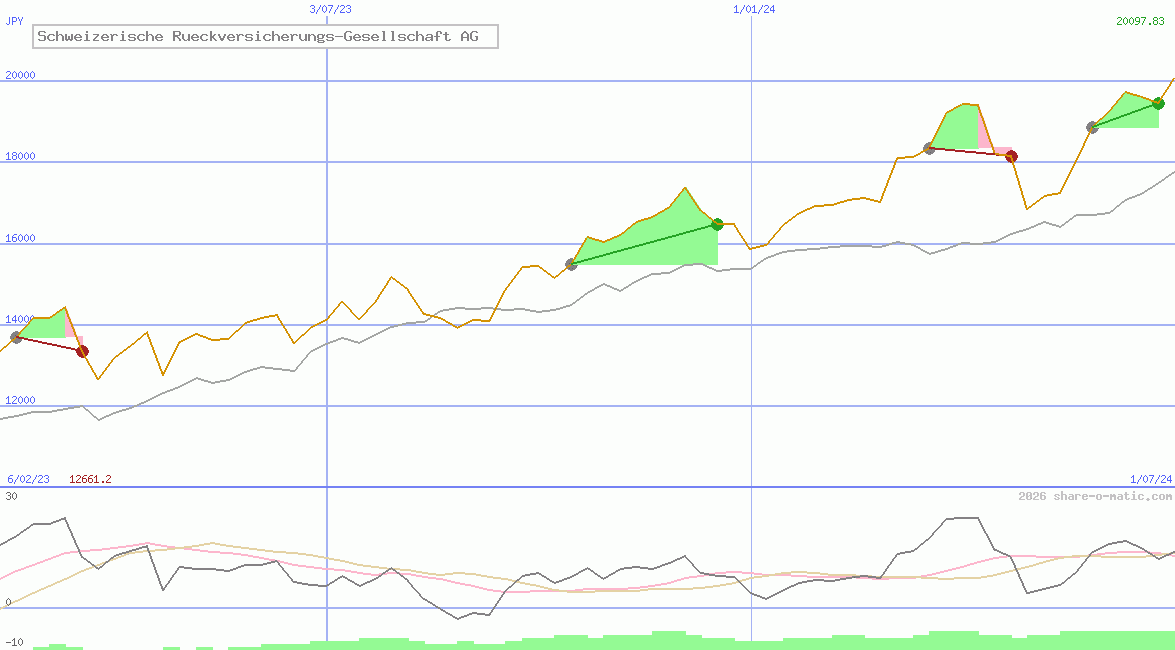Click the Schweizerische Rueckversicherungs-Gesellschaft AG title box
Screen dimensions: 1175x650
265,37
